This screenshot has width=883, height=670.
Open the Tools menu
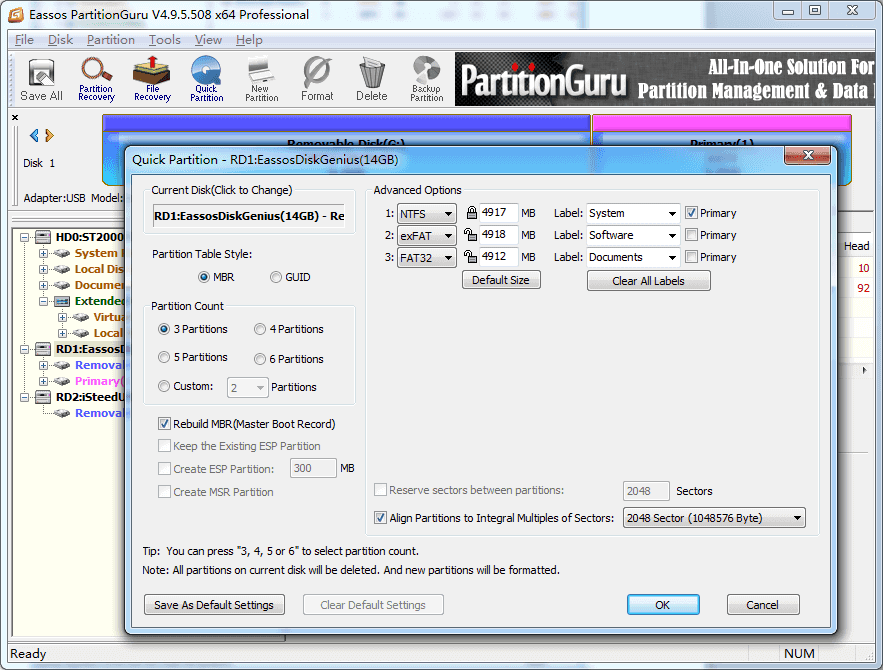tap(164, 40)
